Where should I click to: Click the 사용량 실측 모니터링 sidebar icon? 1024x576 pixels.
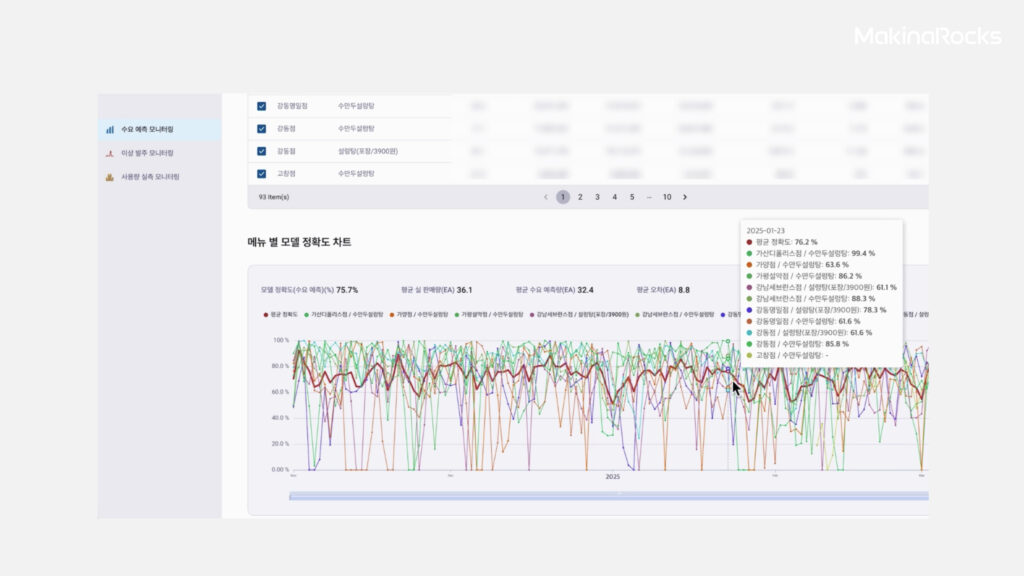(110, 177)
